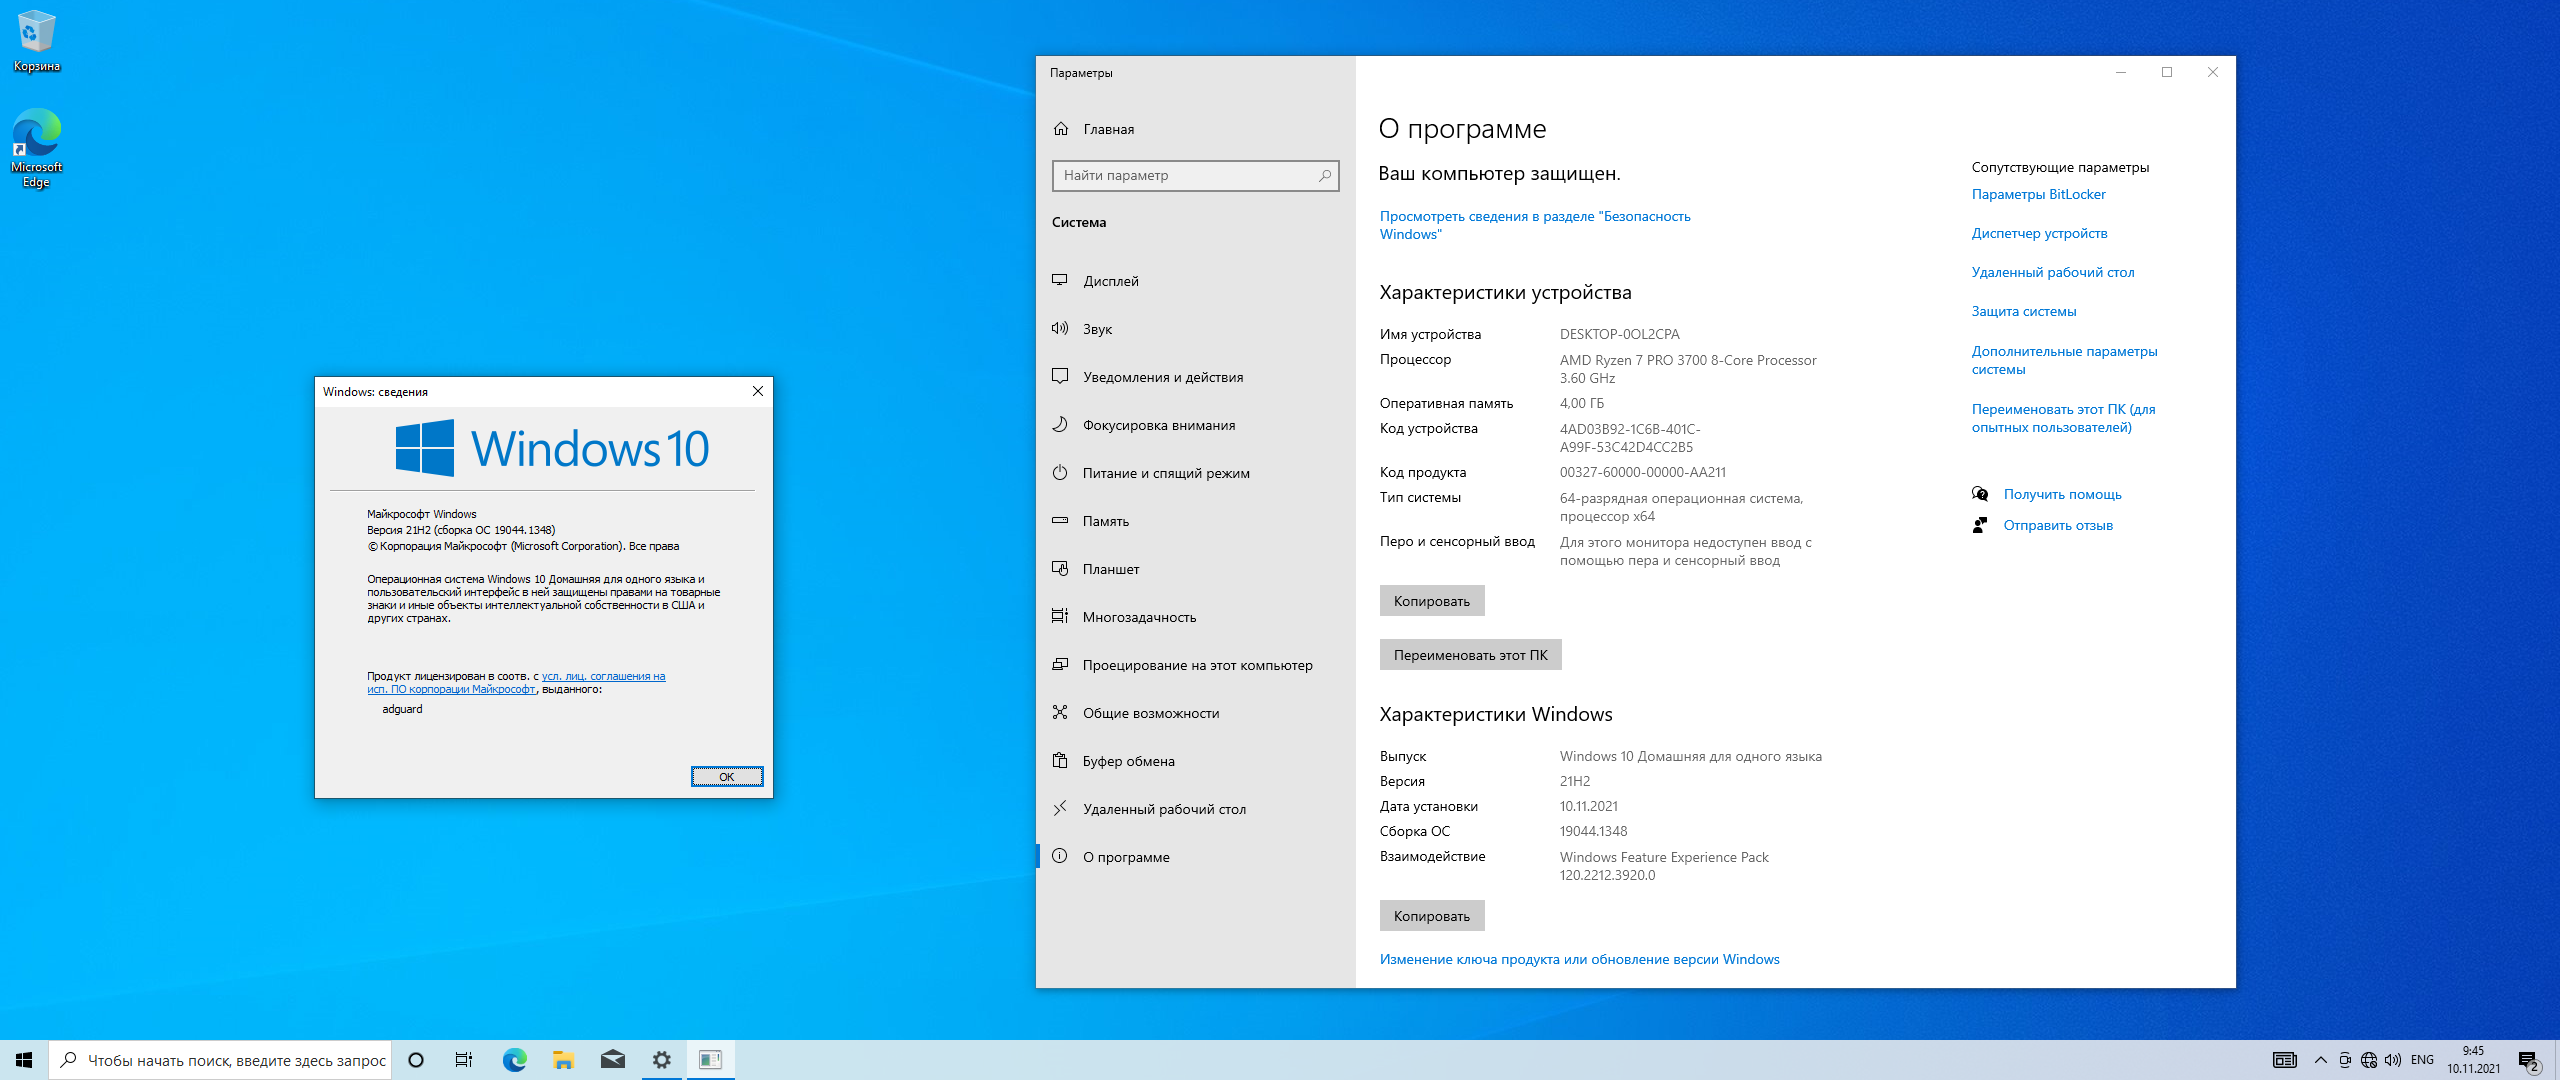Click the Find a setting search field
This screenshot has height=1080, width=2560.
click(1195, 175)
